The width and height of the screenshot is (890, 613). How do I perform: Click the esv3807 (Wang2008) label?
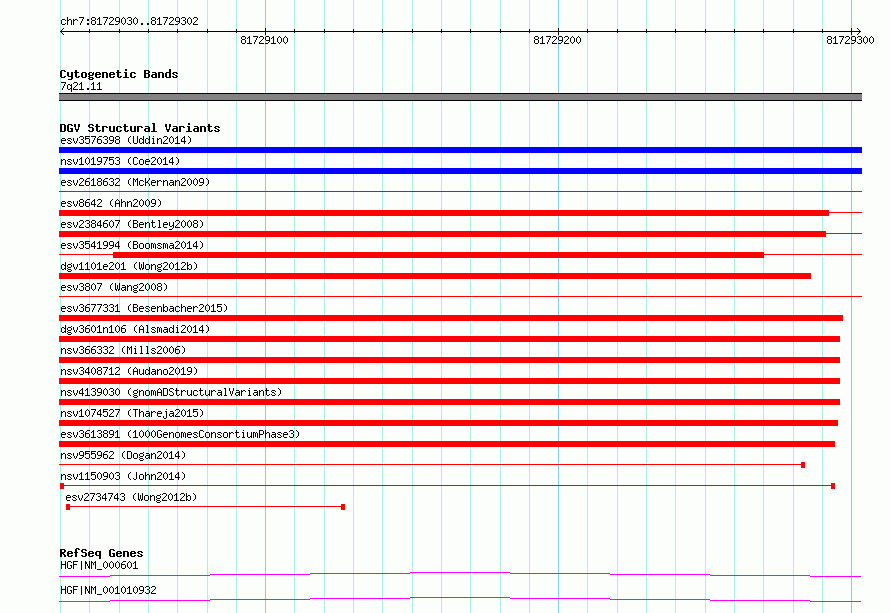[114, 287]
